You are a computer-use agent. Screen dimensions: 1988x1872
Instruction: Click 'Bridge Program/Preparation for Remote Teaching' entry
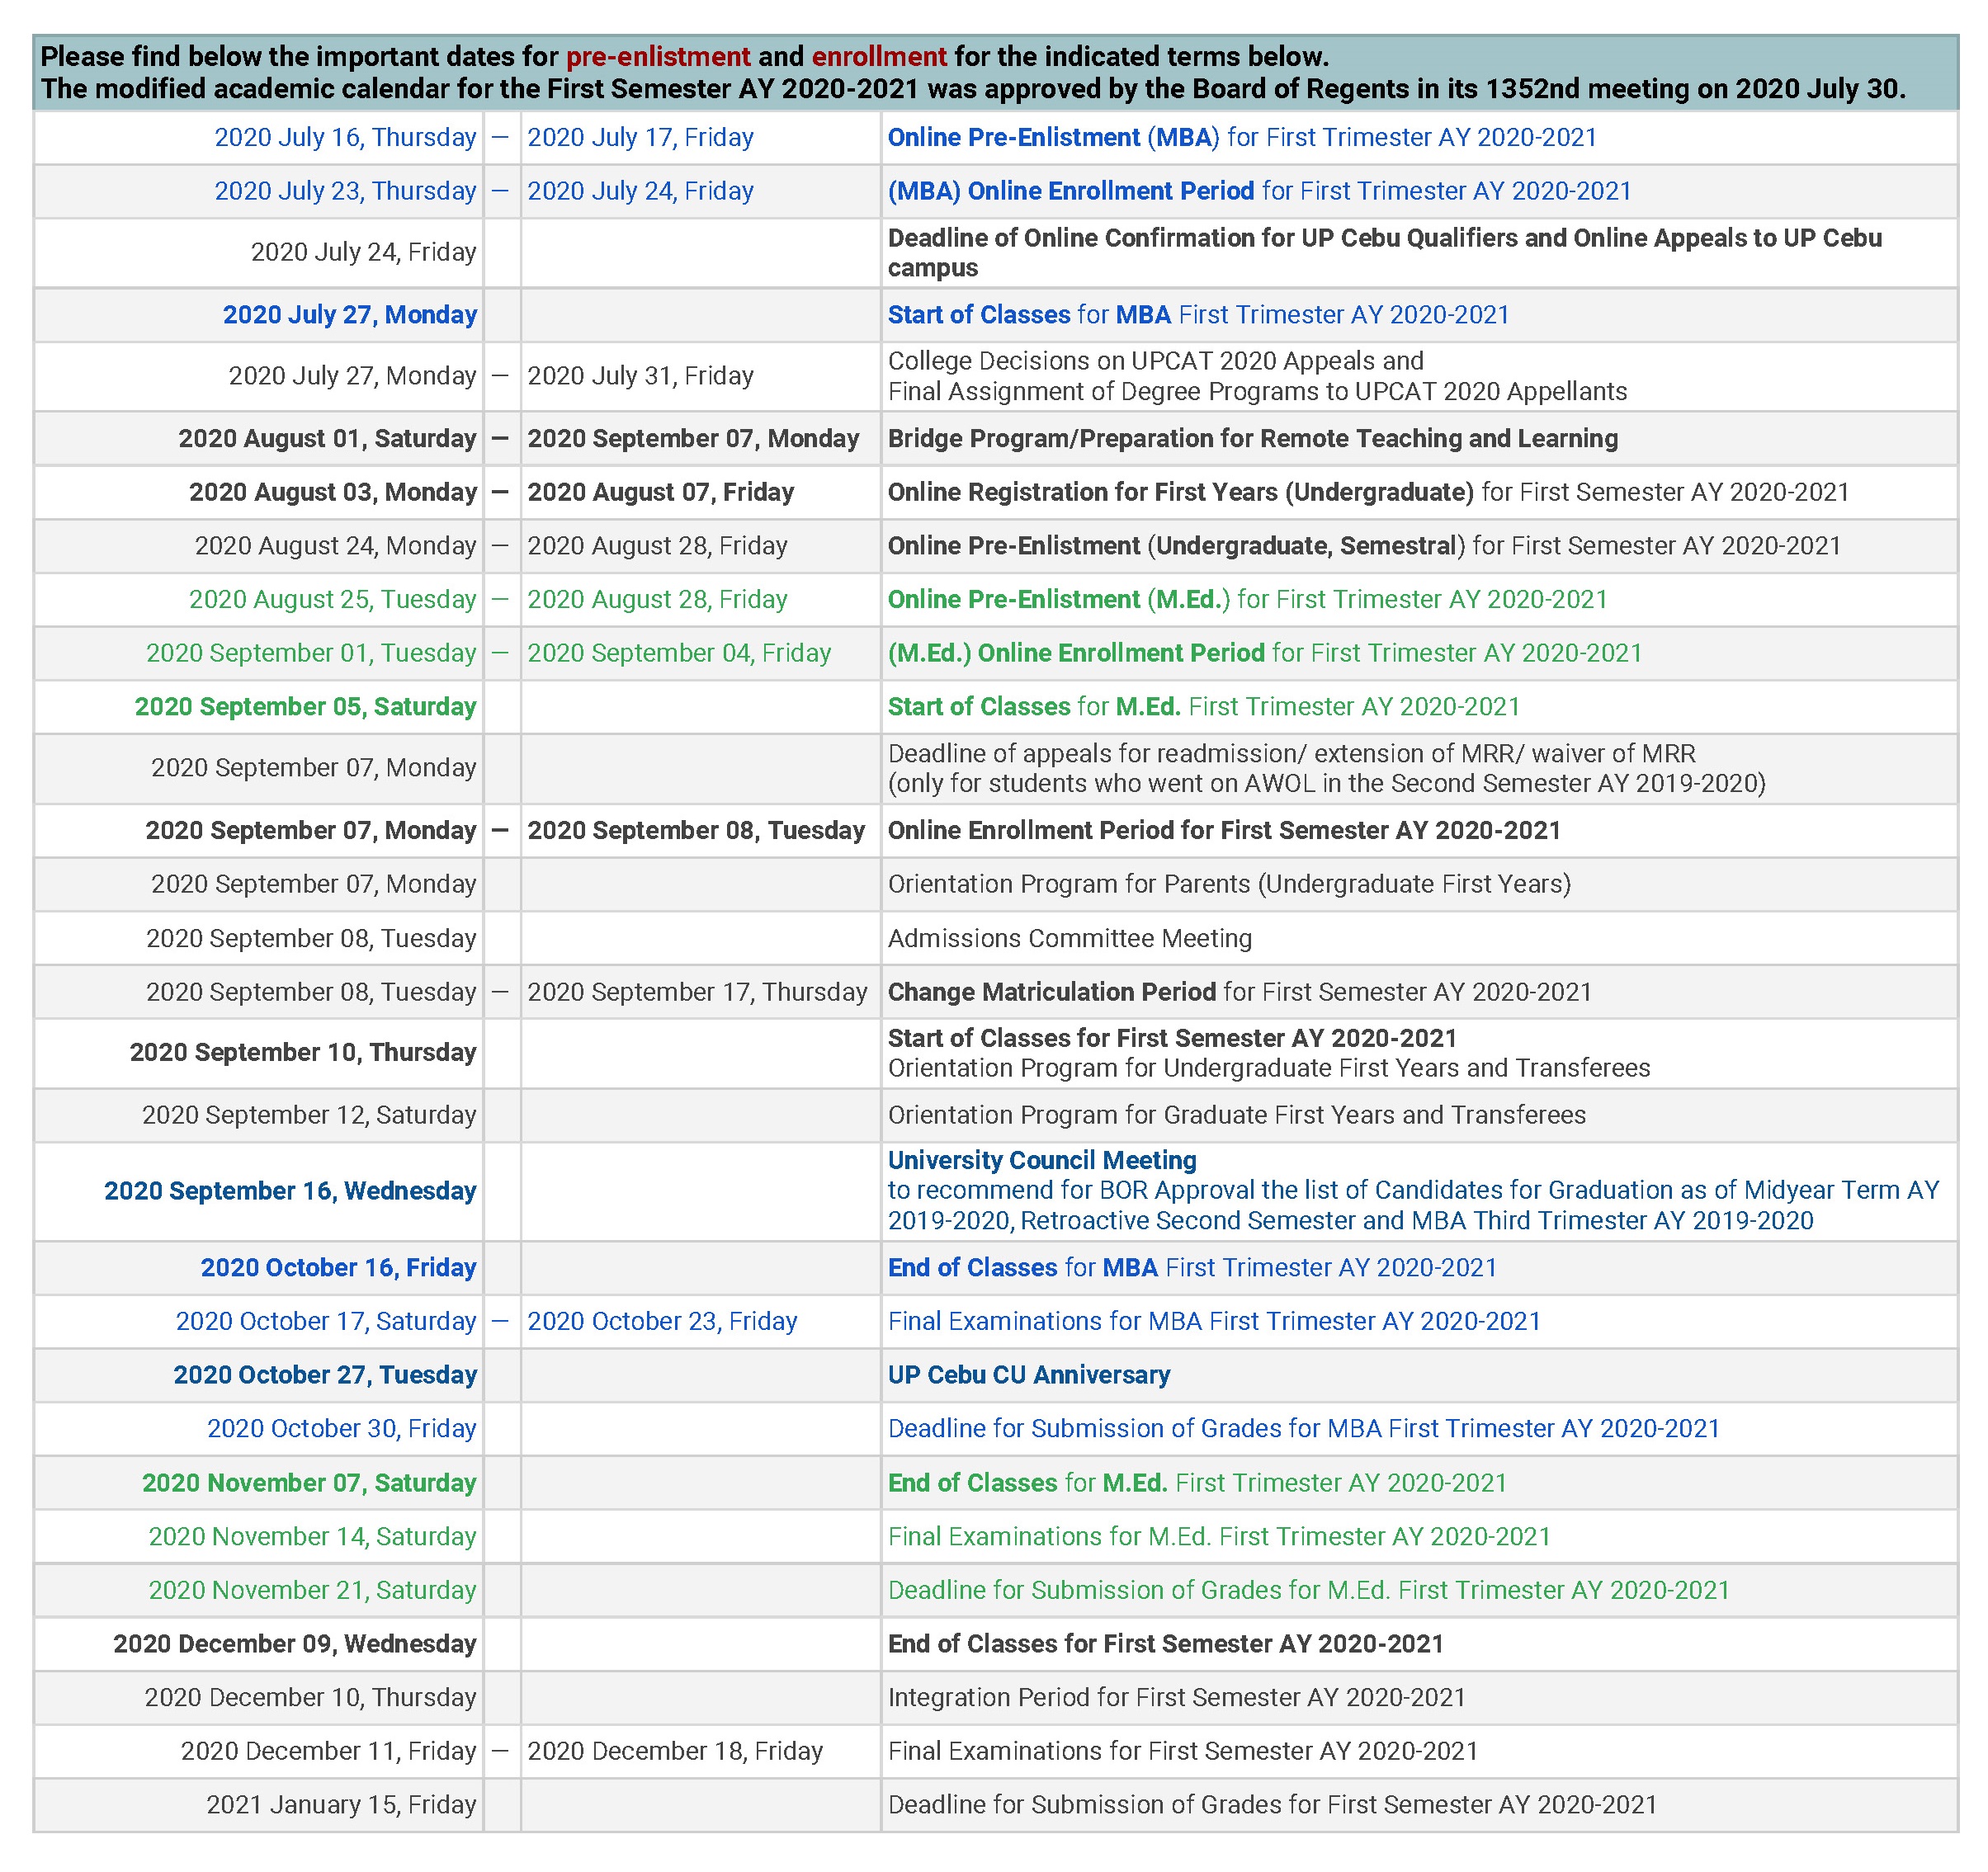(x=1253, y=439)
